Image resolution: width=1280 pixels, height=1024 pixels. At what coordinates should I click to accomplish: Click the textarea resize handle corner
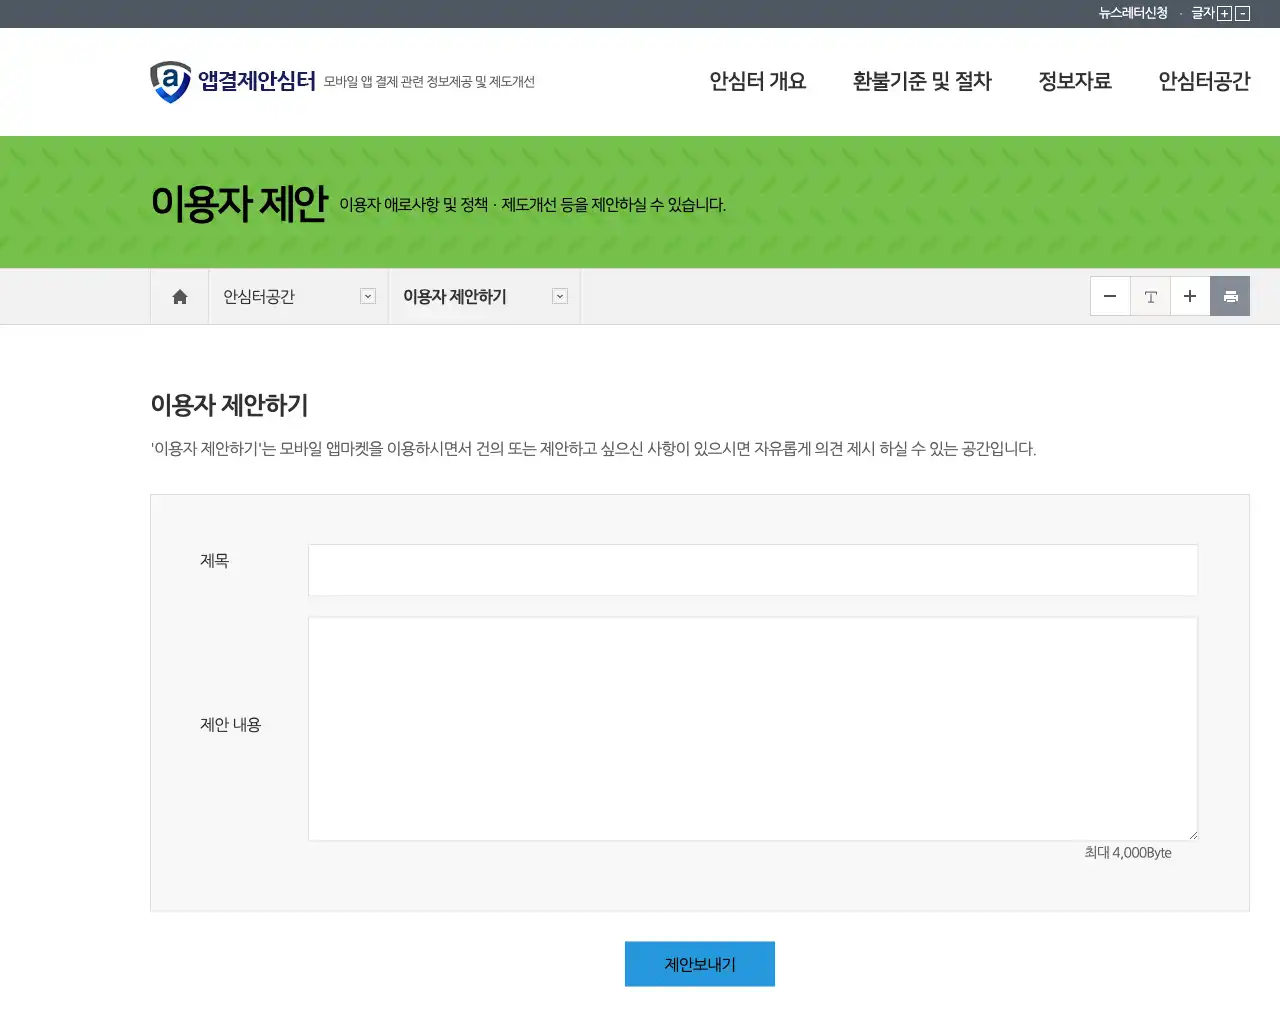[1192, 835]
